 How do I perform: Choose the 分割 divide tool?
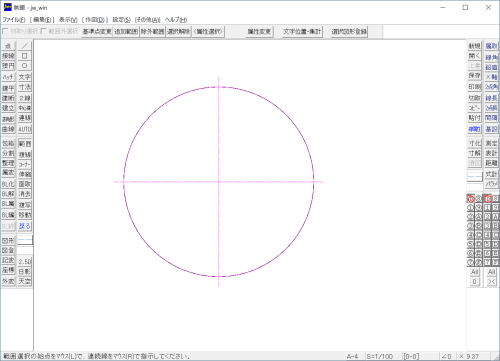pyautogui.click(x=8, y=153)
